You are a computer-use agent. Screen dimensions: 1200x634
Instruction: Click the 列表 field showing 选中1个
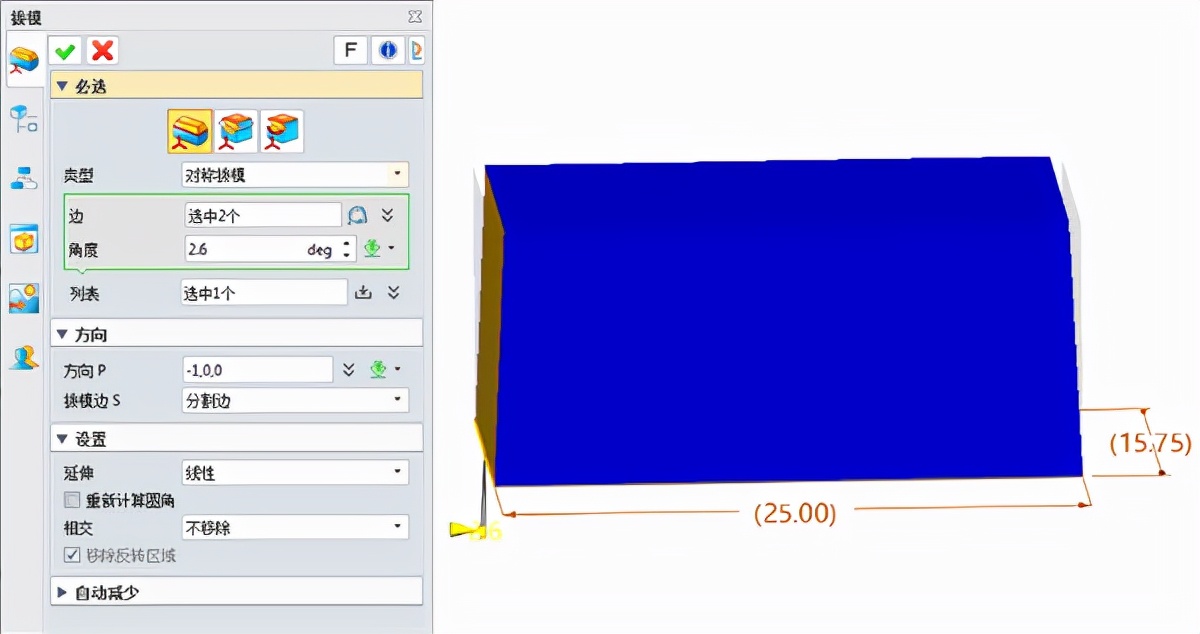click(264, 292)
